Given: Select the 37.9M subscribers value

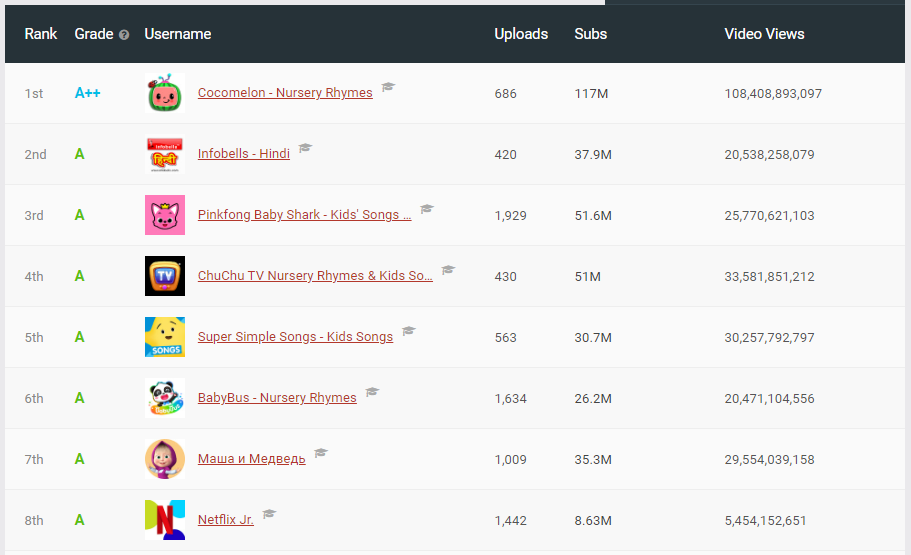Looking at the screenshot, I should tap(593, 155).
